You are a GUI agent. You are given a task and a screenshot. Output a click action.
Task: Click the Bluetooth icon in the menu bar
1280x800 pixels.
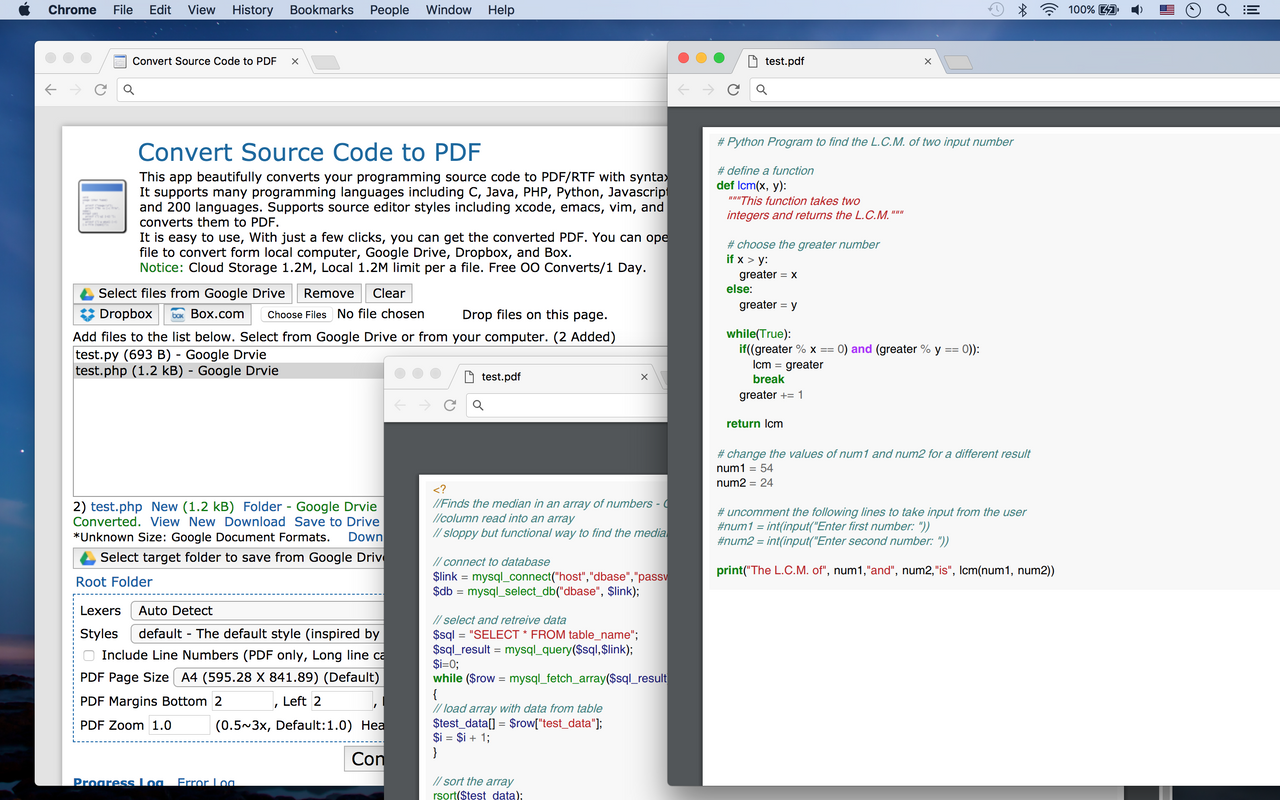pos(1023,10)
